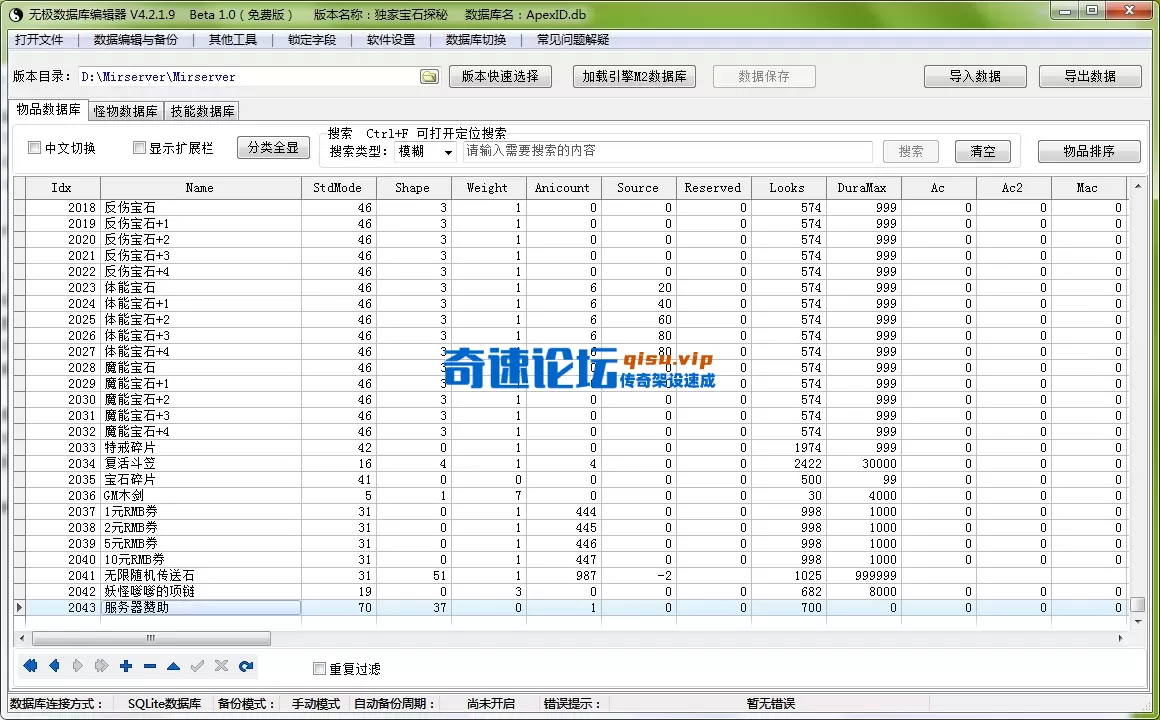Jump to first record with double-left arrow
Image resolution: width=1160 pixels, height=720 pixels.
(x=30, y=666)
